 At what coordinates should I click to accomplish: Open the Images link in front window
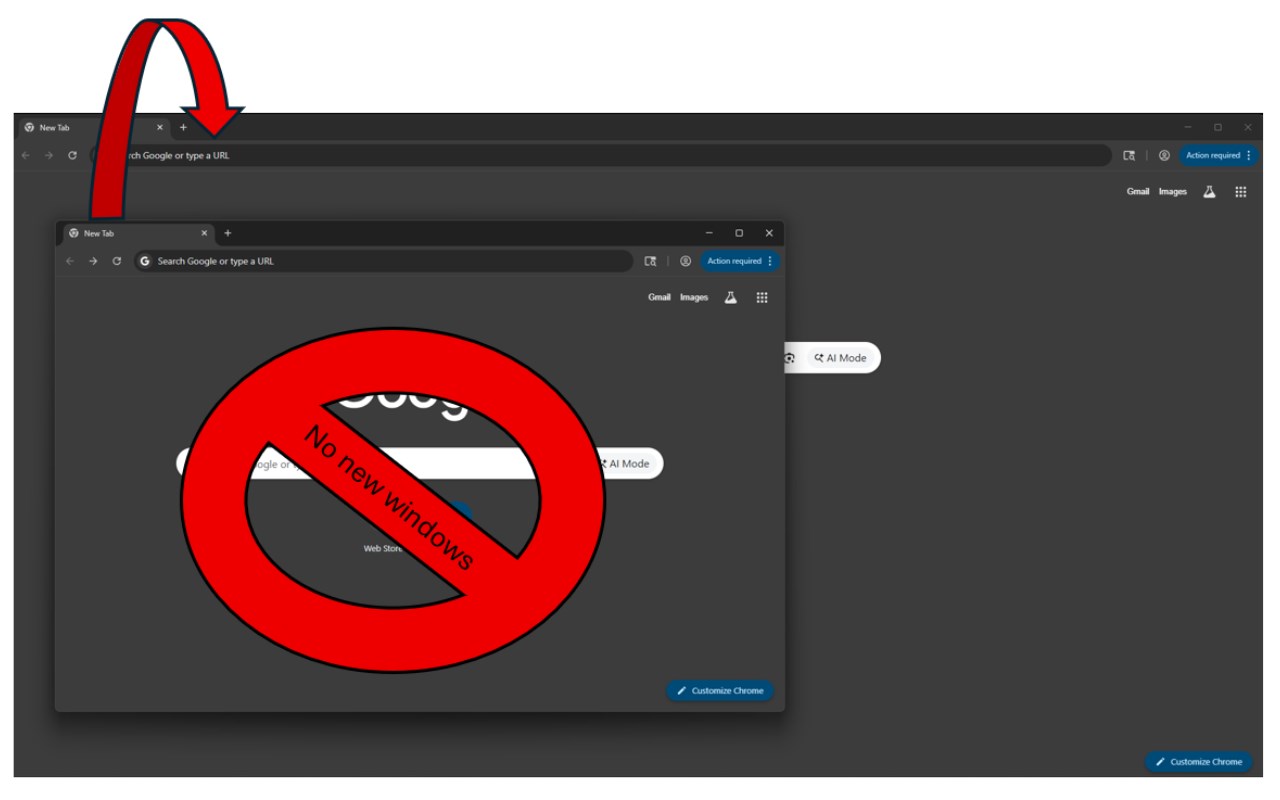point(694,297)
